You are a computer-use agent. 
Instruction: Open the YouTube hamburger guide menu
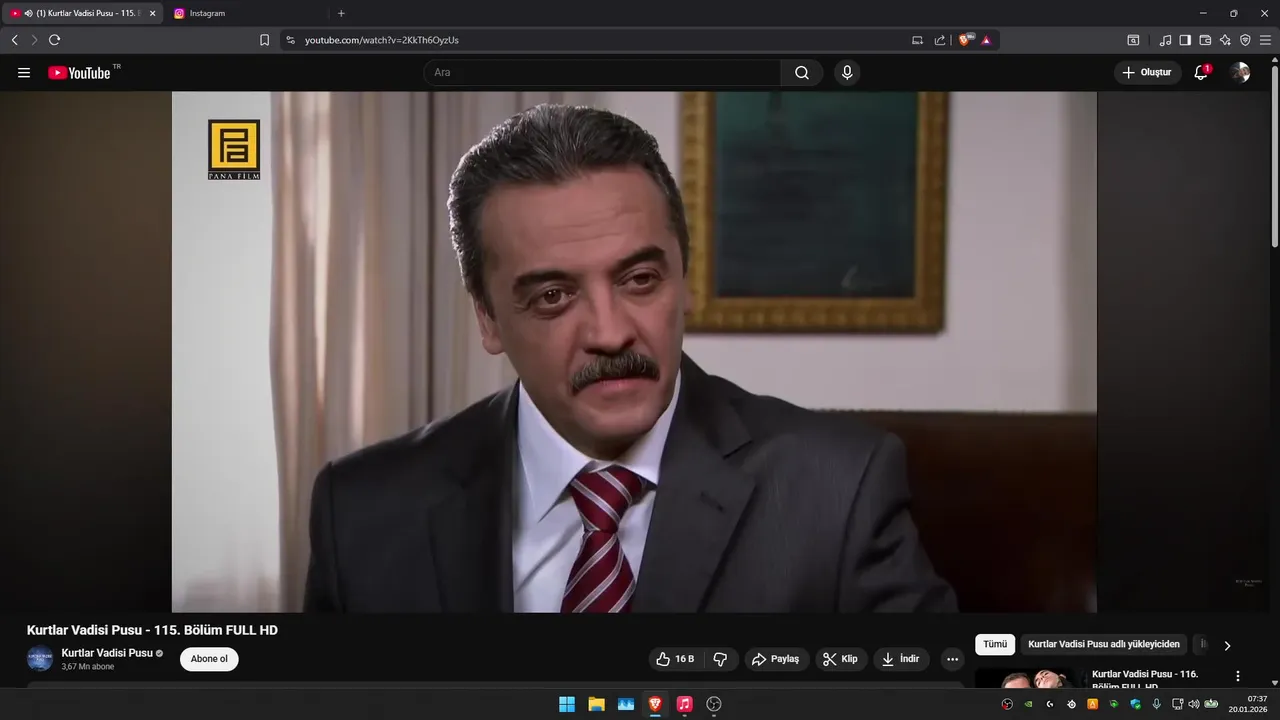coord(24,73)
